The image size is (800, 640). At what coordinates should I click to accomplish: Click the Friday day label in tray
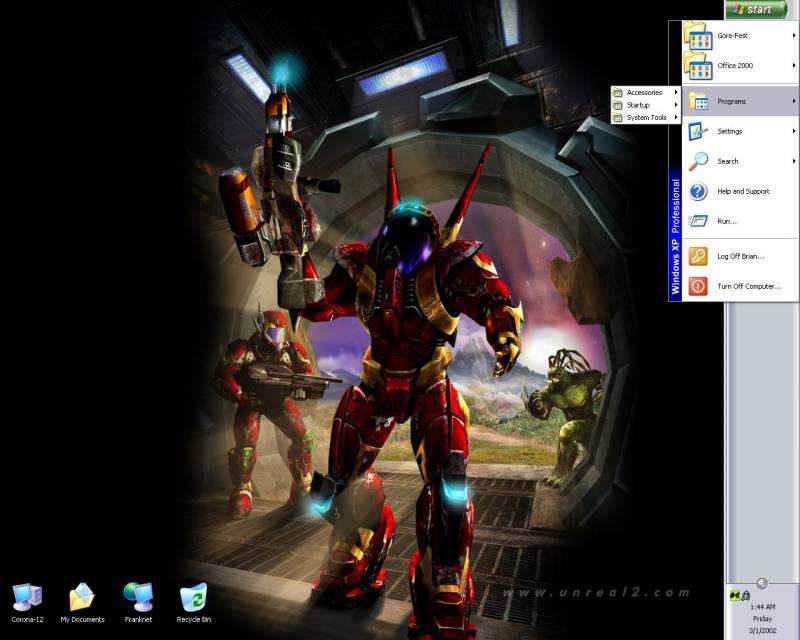point(762,619)
